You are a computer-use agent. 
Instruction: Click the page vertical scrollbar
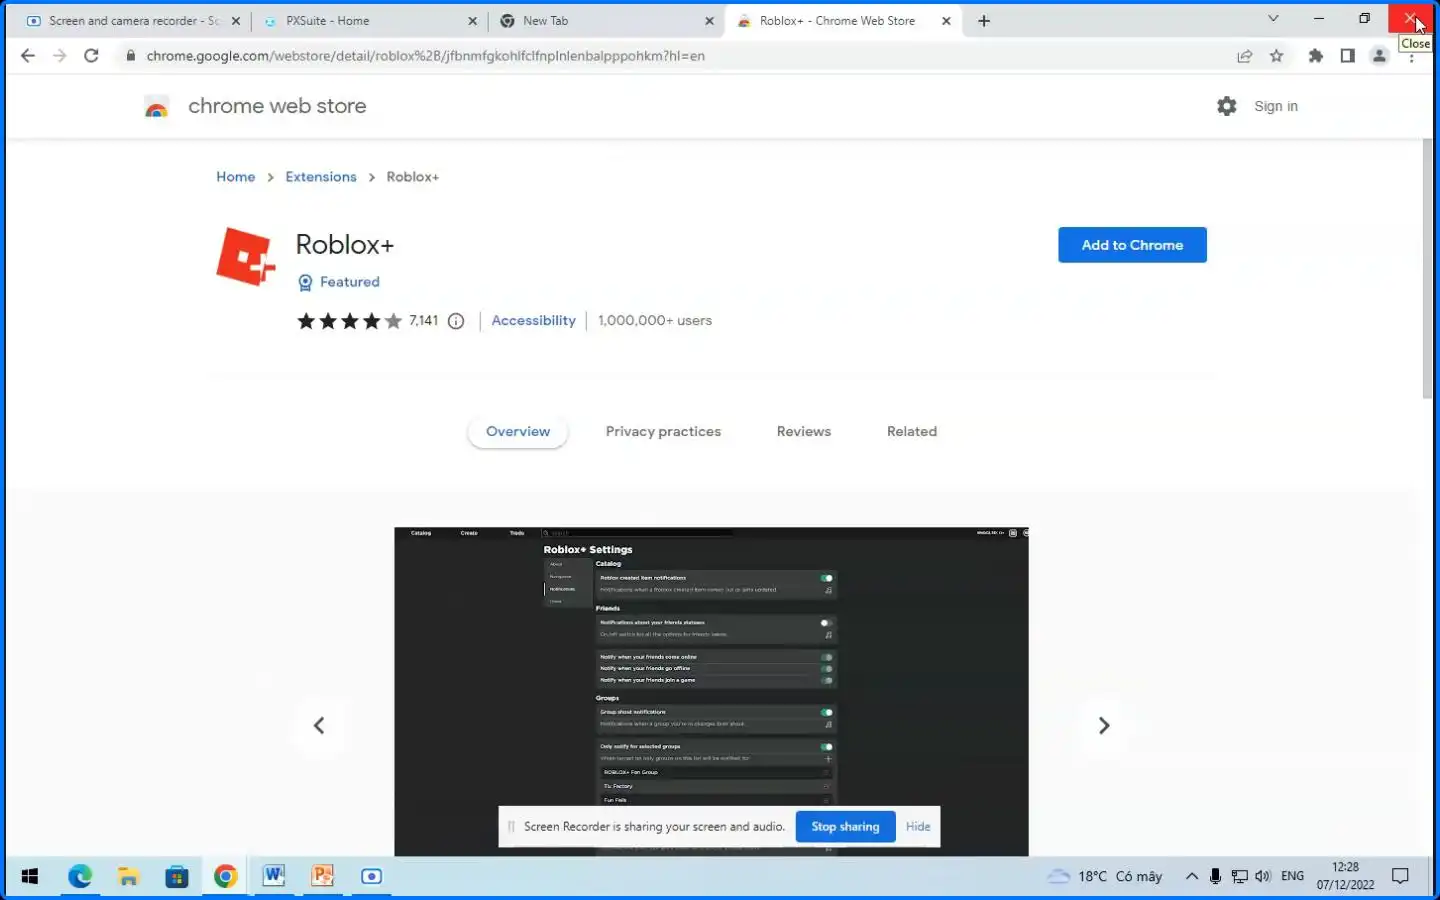coord(1427,270)
